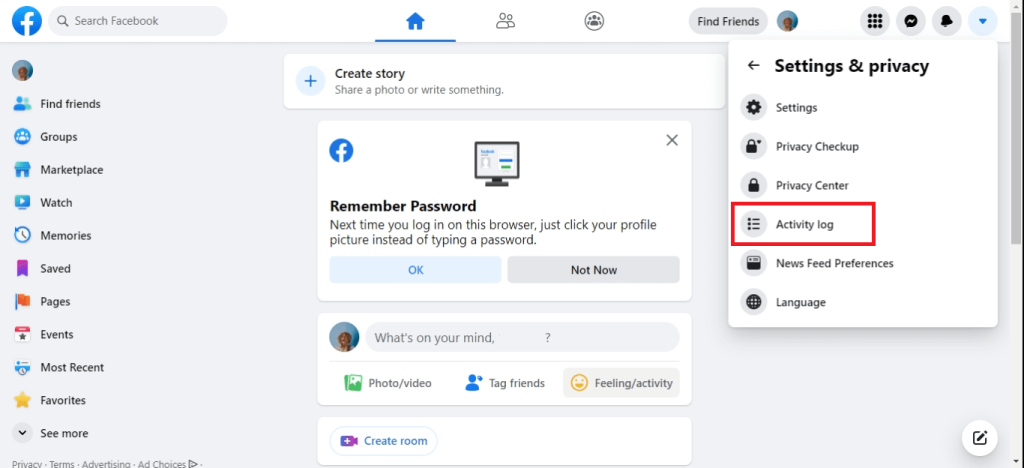Click the Search Facebook field
1024x468 pixels.
tap(138, 21)
